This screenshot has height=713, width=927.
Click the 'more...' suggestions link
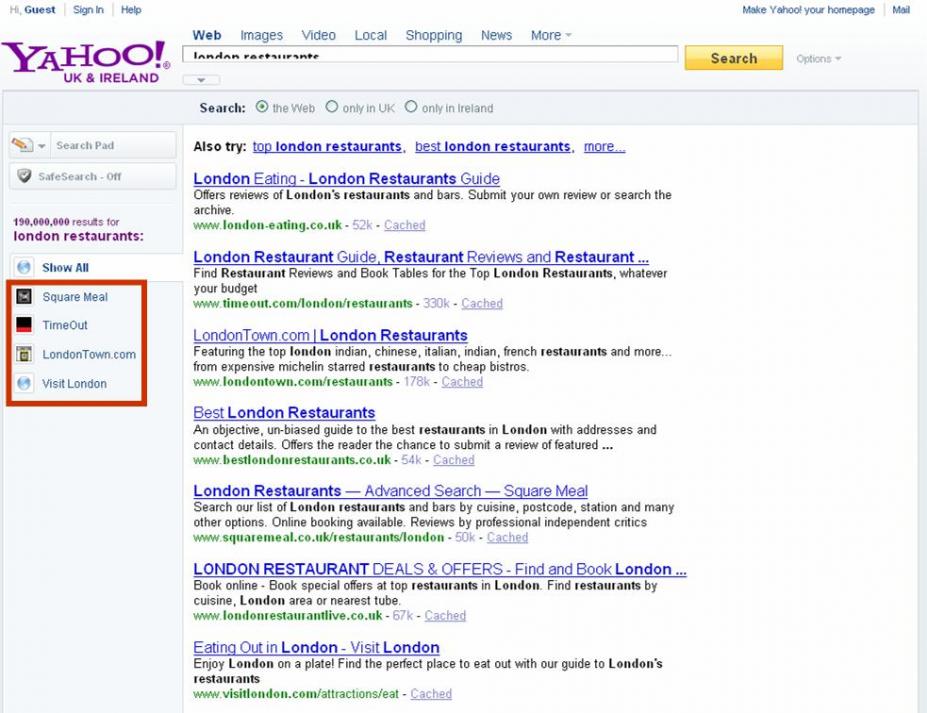point(604,147)
